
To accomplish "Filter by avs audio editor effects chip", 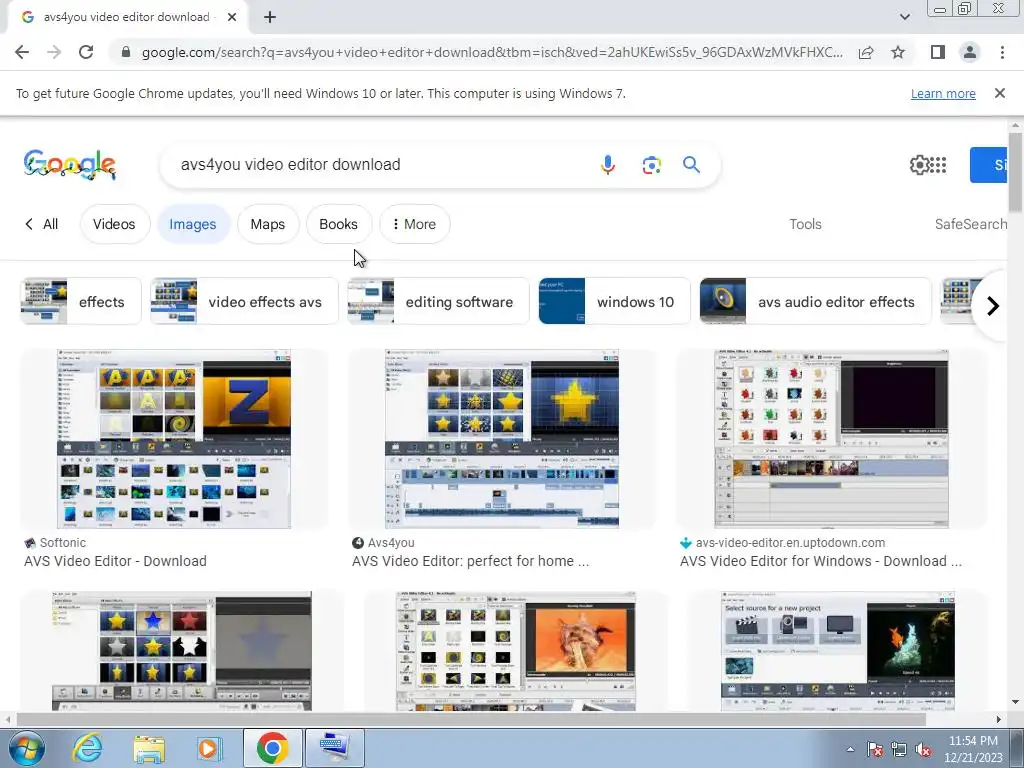I will click(815, 301).
